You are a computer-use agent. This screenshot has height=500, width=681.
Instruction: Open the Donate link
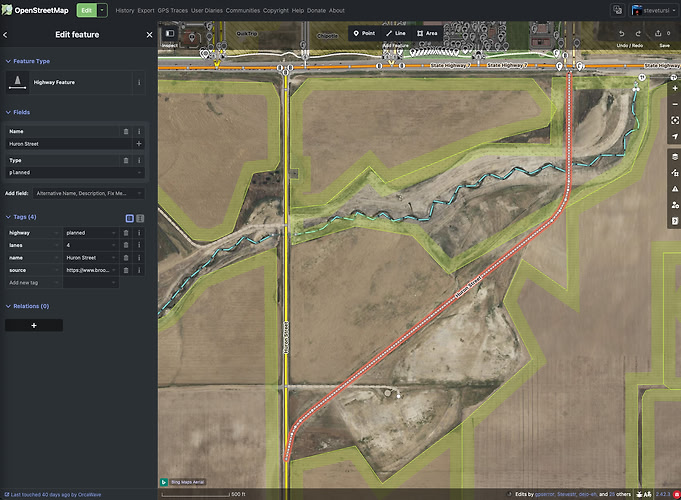point(316,10)
